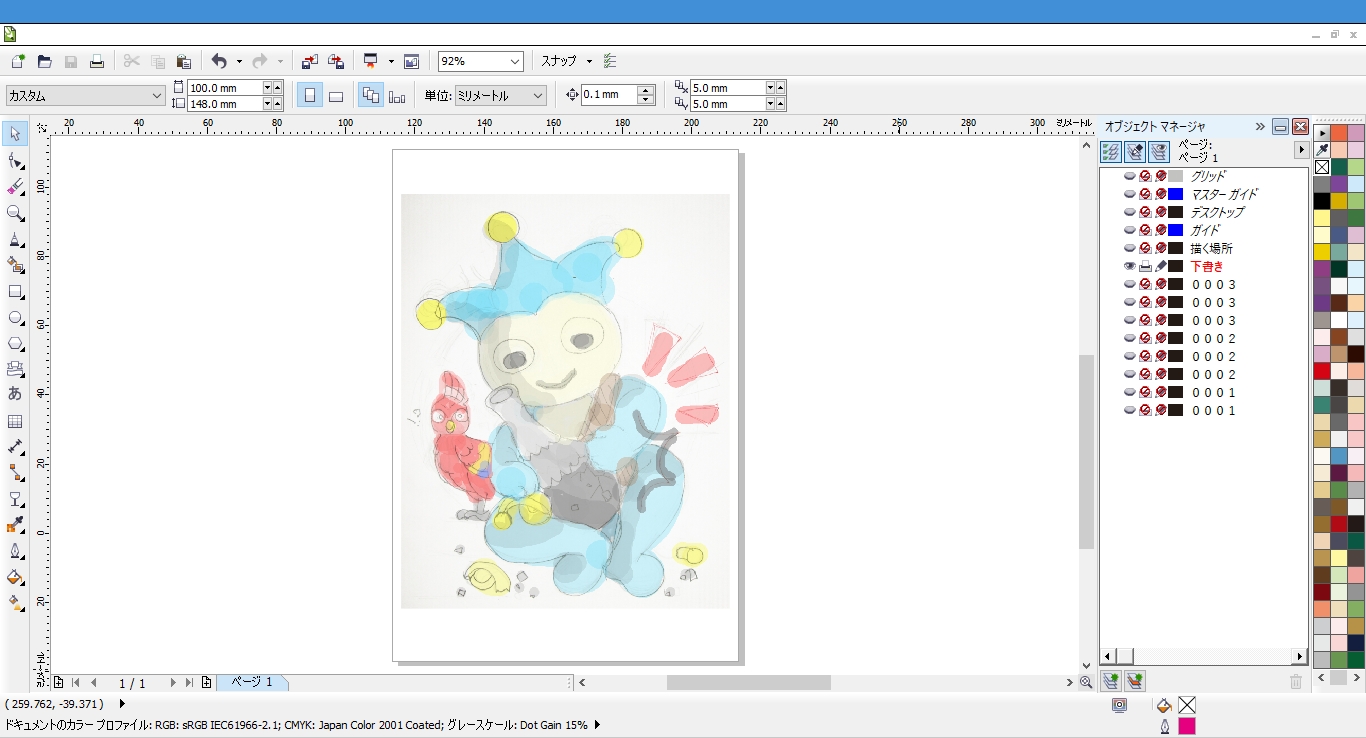The image size is (1366, 738).
Task: Choose the Text tool (あ)
Action: tap(15, 394)
